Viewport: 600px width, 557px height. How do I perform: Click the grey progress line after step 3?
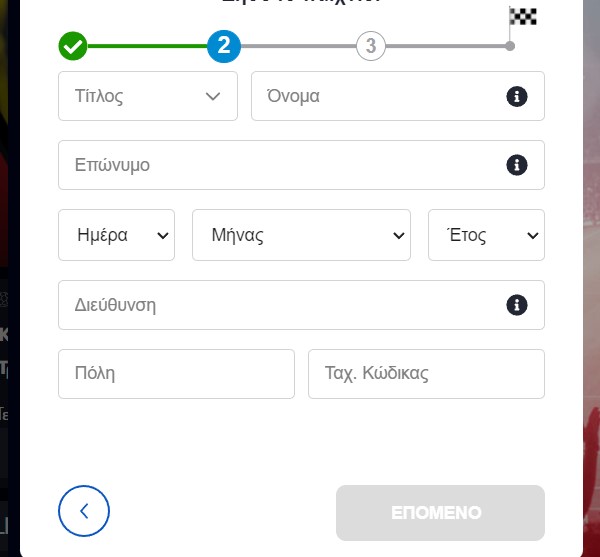(x=446, y=46)
